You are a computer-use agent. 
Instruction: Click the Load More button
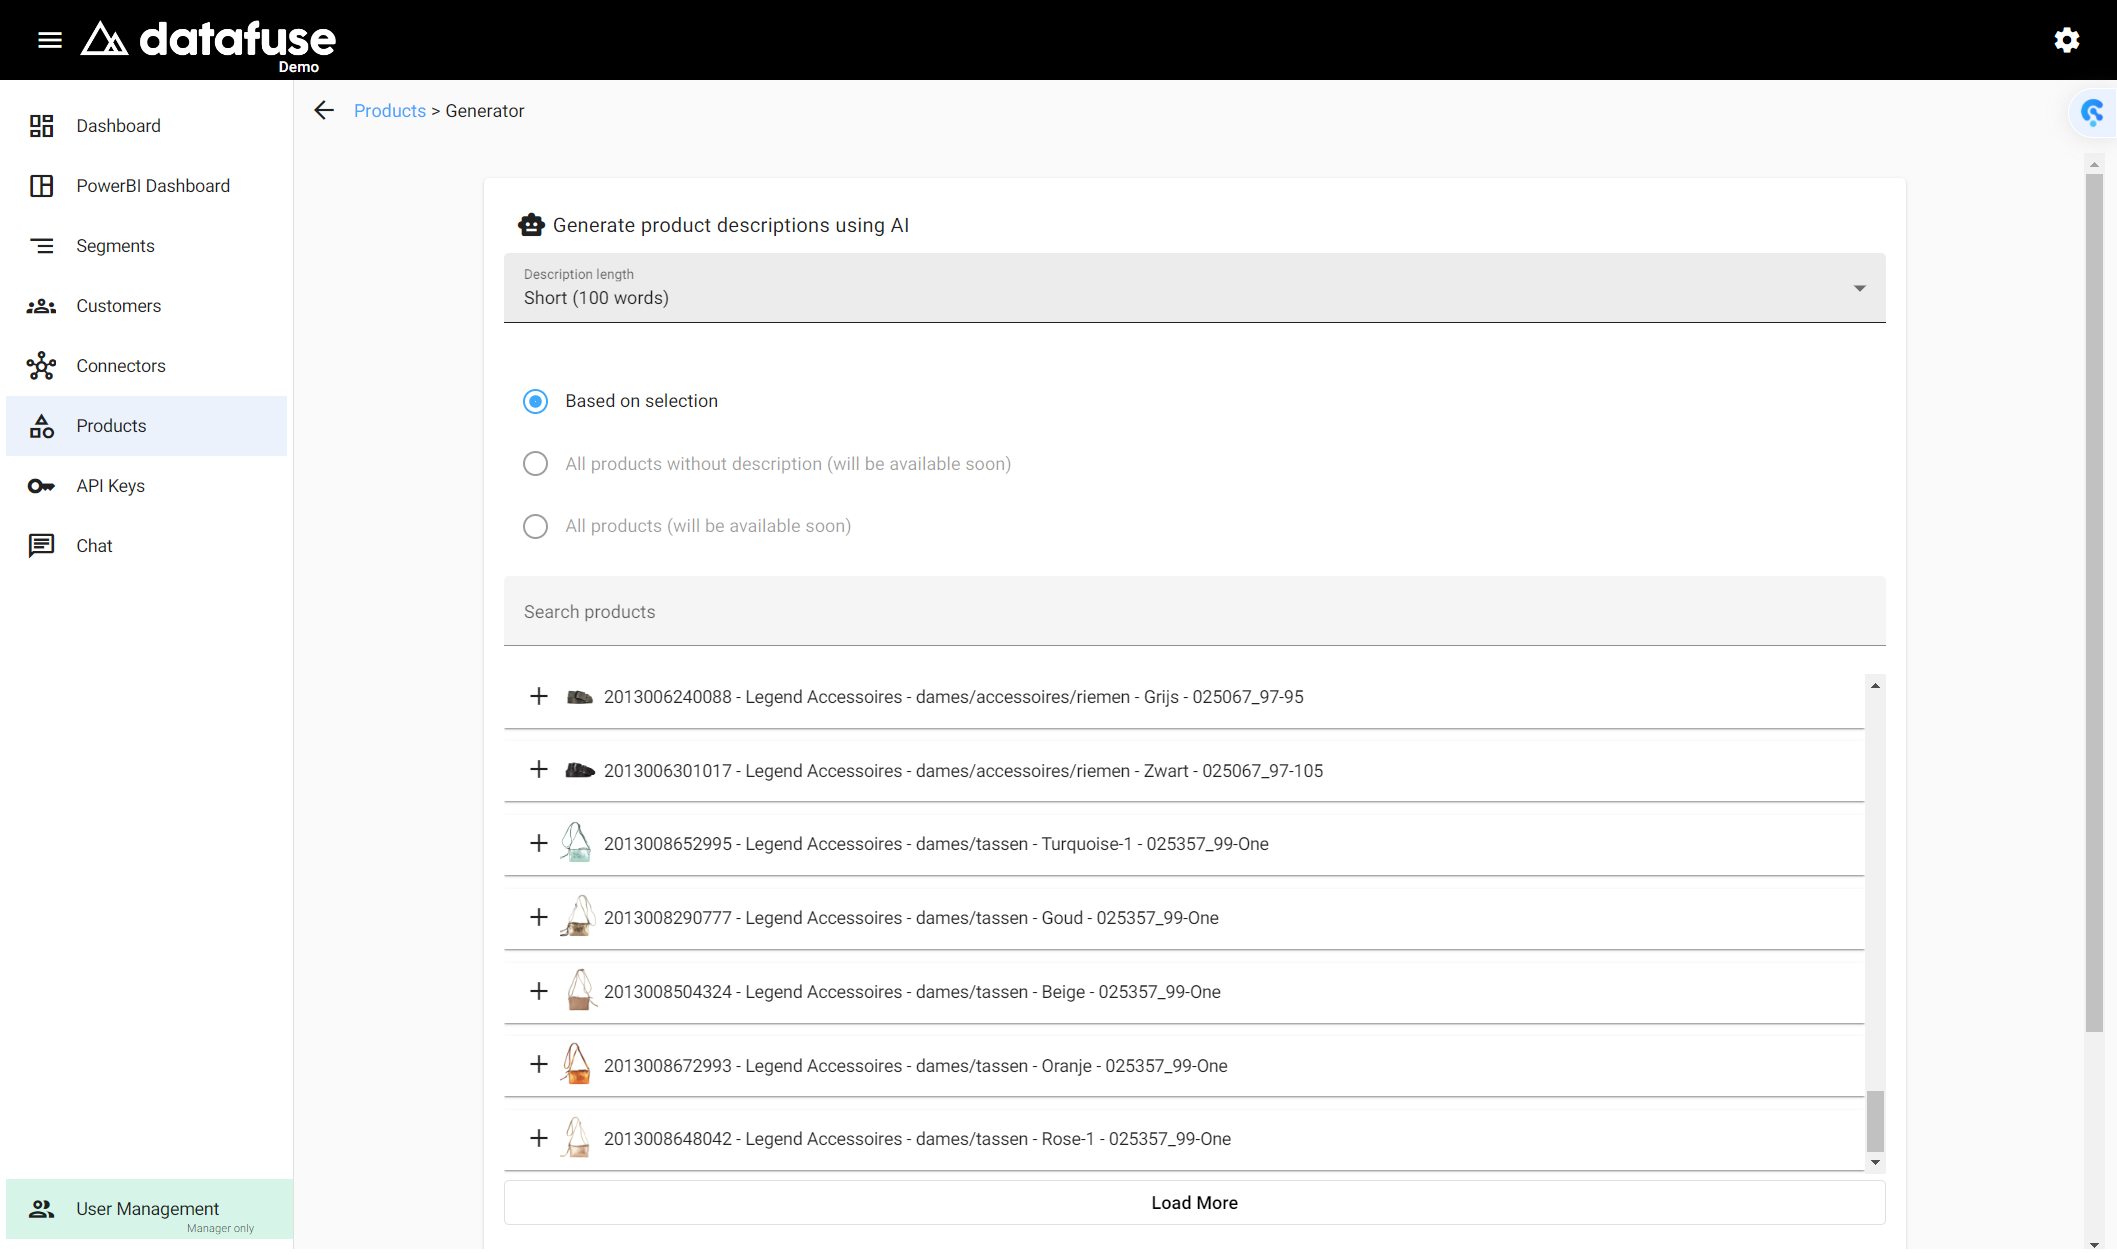point(1194,1203)
